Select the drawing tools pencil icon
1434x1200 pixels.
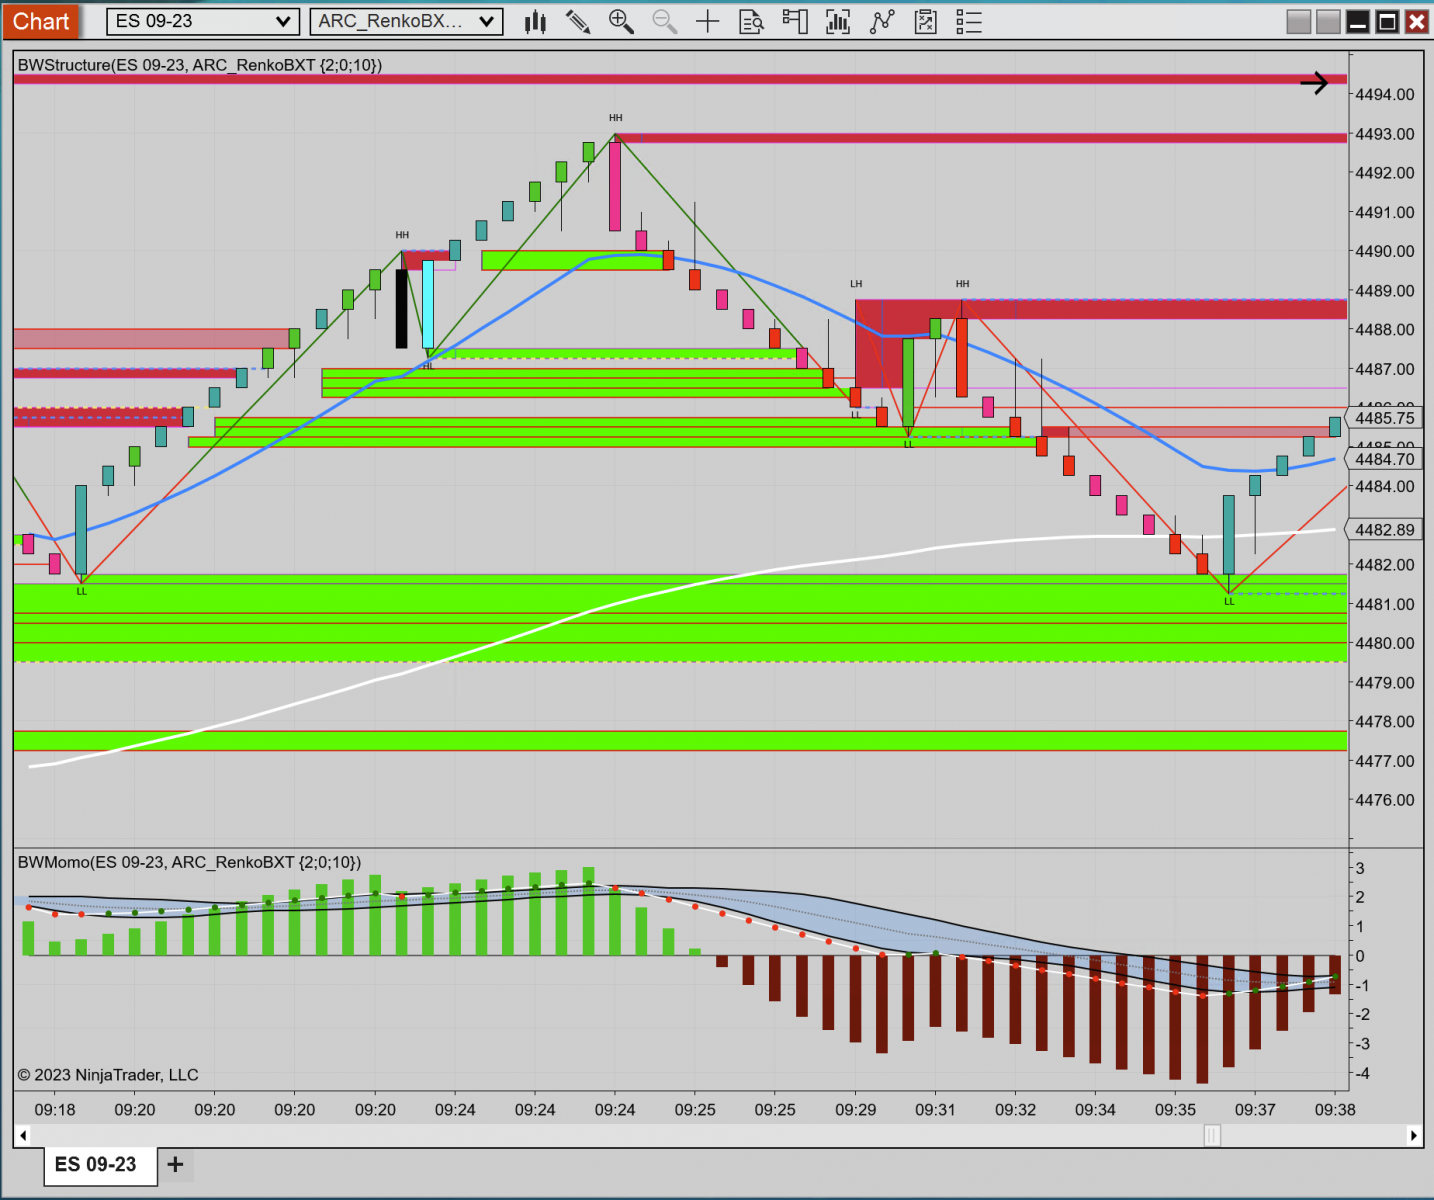point(578,22)
